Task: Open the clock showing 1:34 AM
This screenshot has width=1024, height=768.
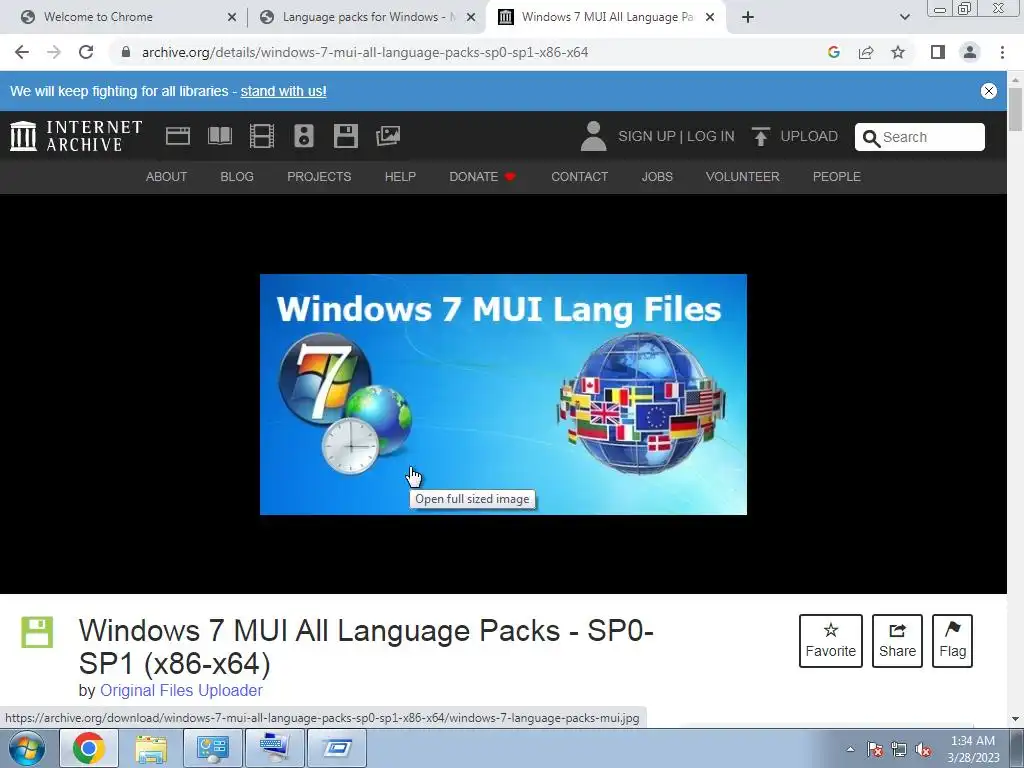Action: [973, 749]
